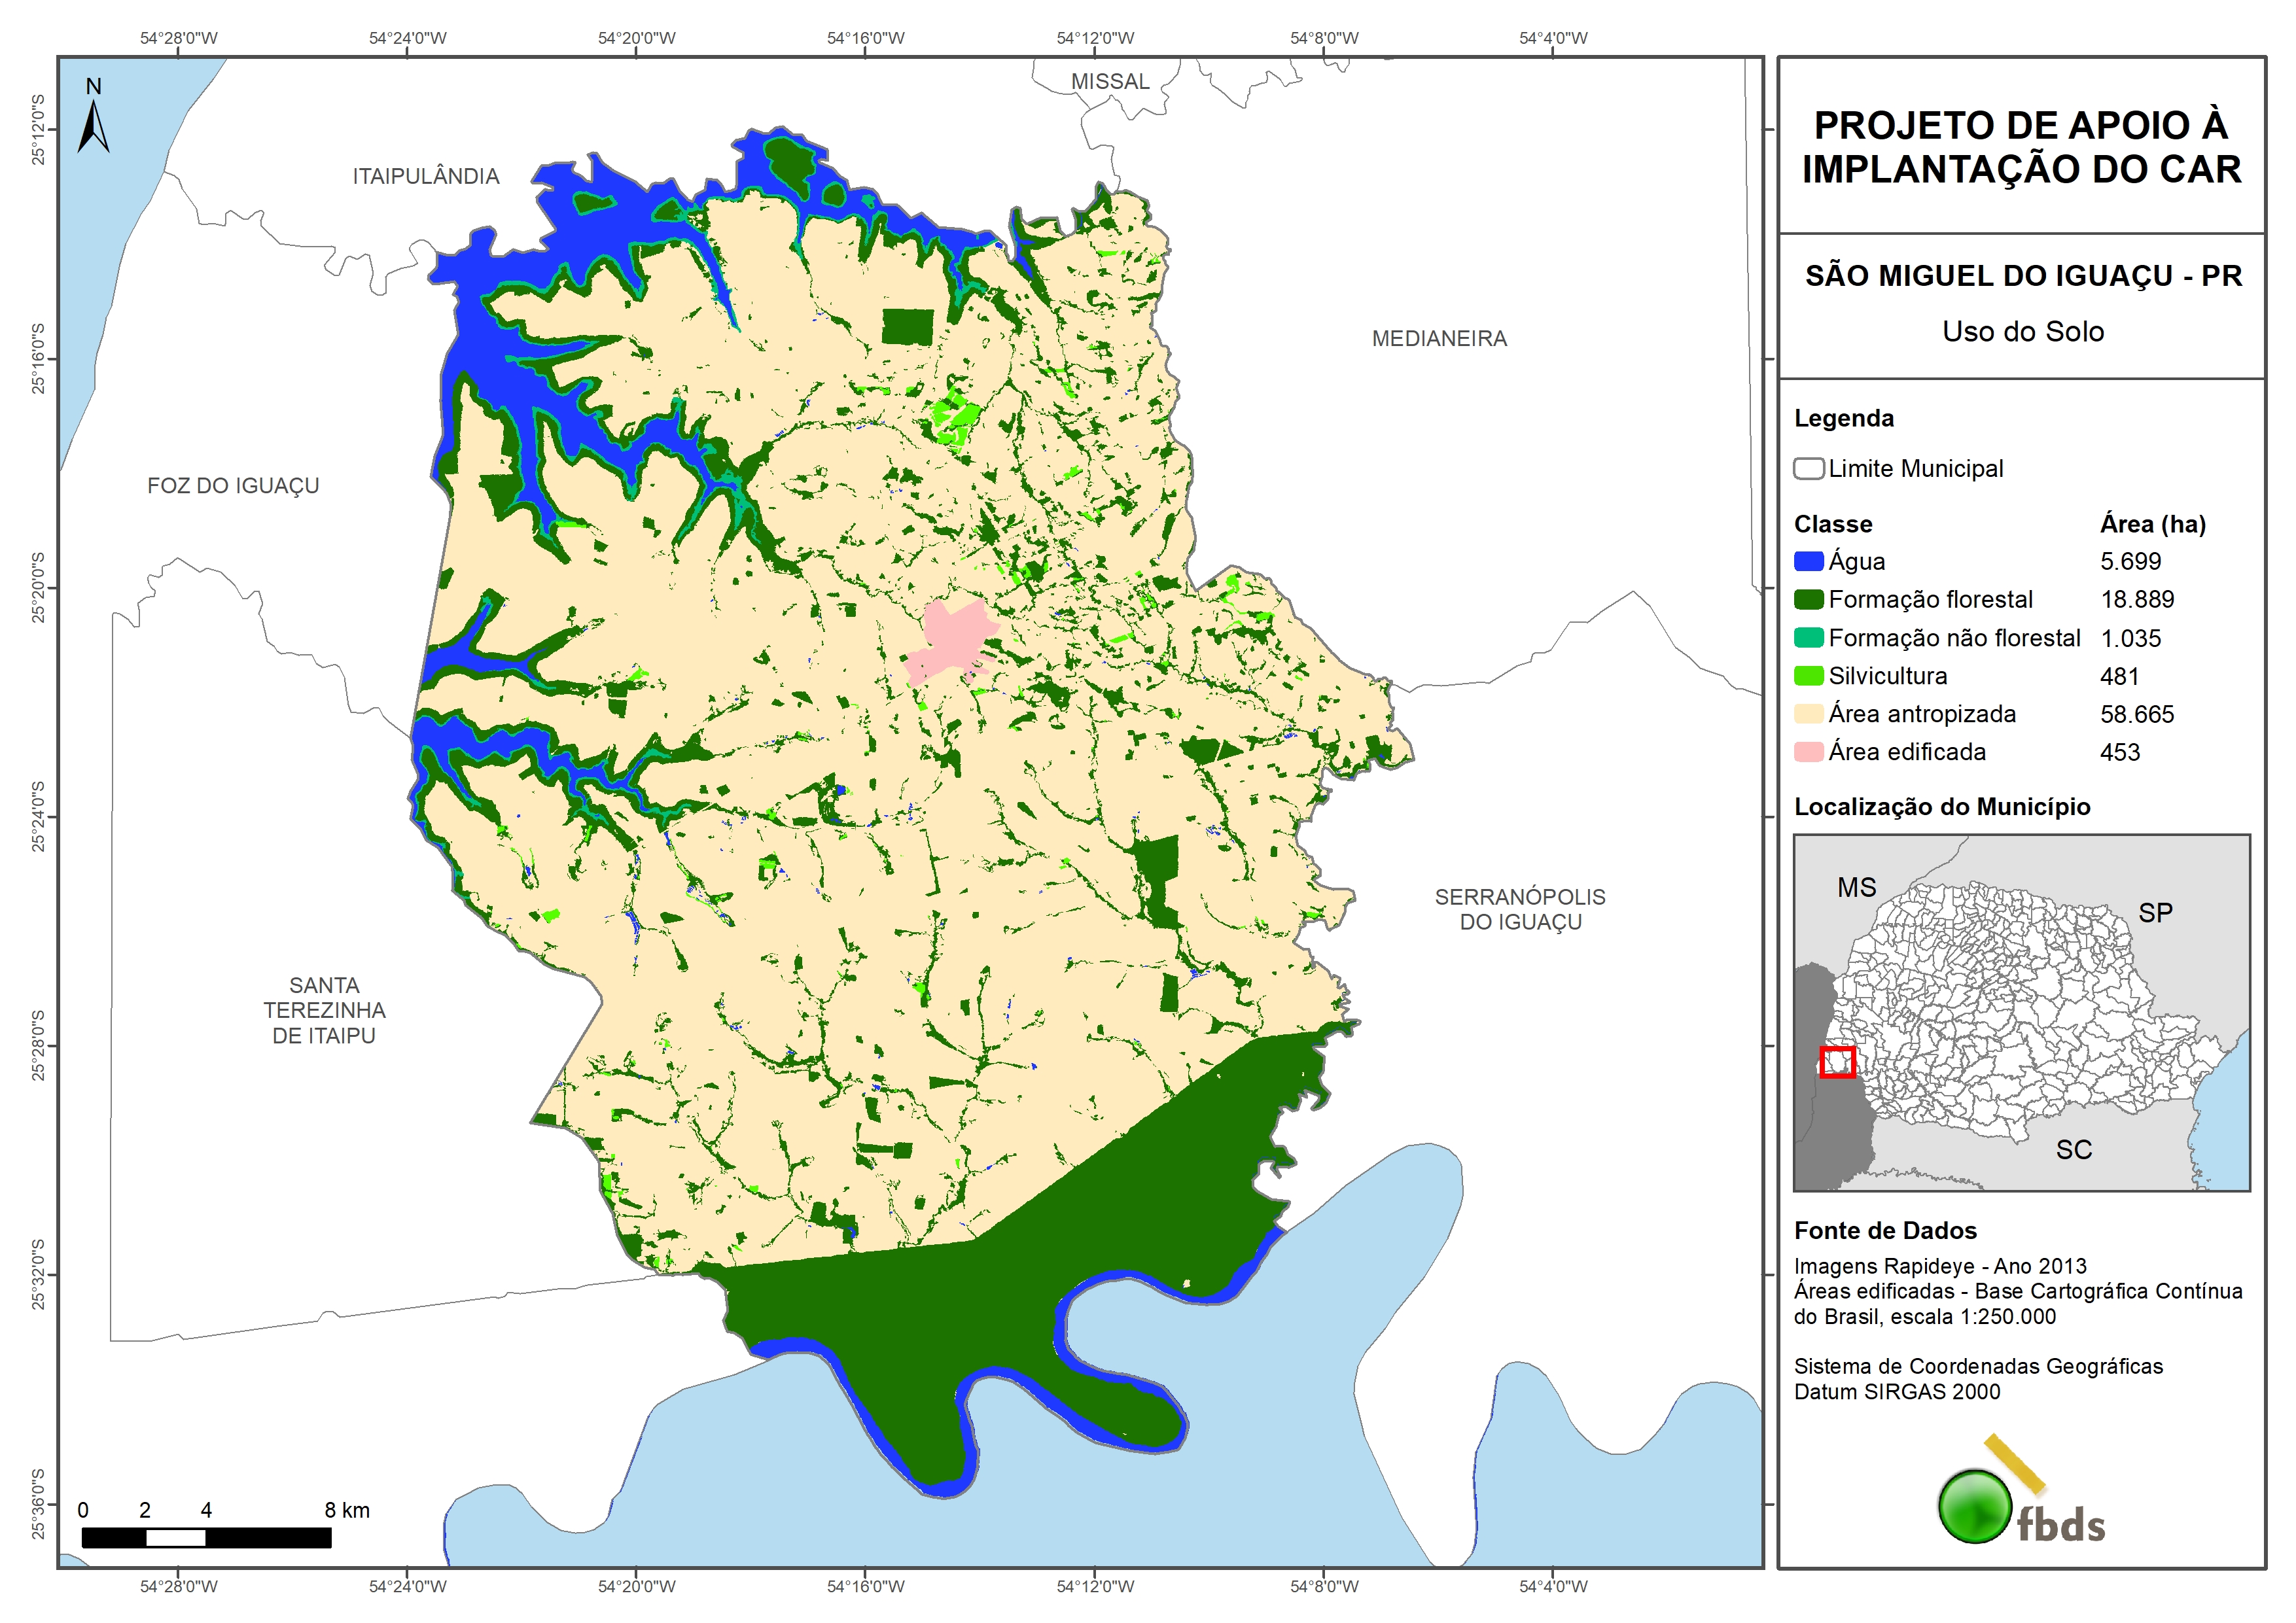Click the Área edificada pink swatch
The height and width of the screenshot is (1623, 2296).
click(x=1808, y=752)
